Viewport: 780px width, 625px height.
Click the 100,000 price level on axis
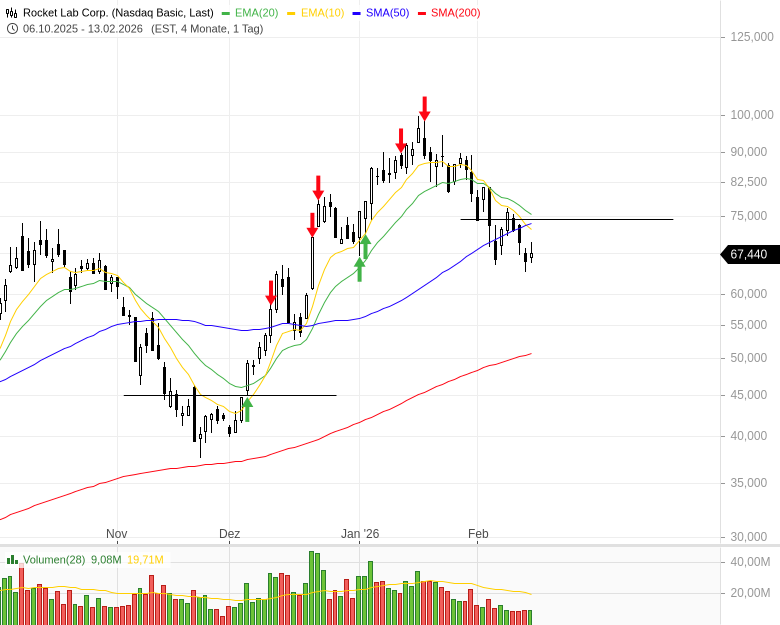[x=748, y=115]
